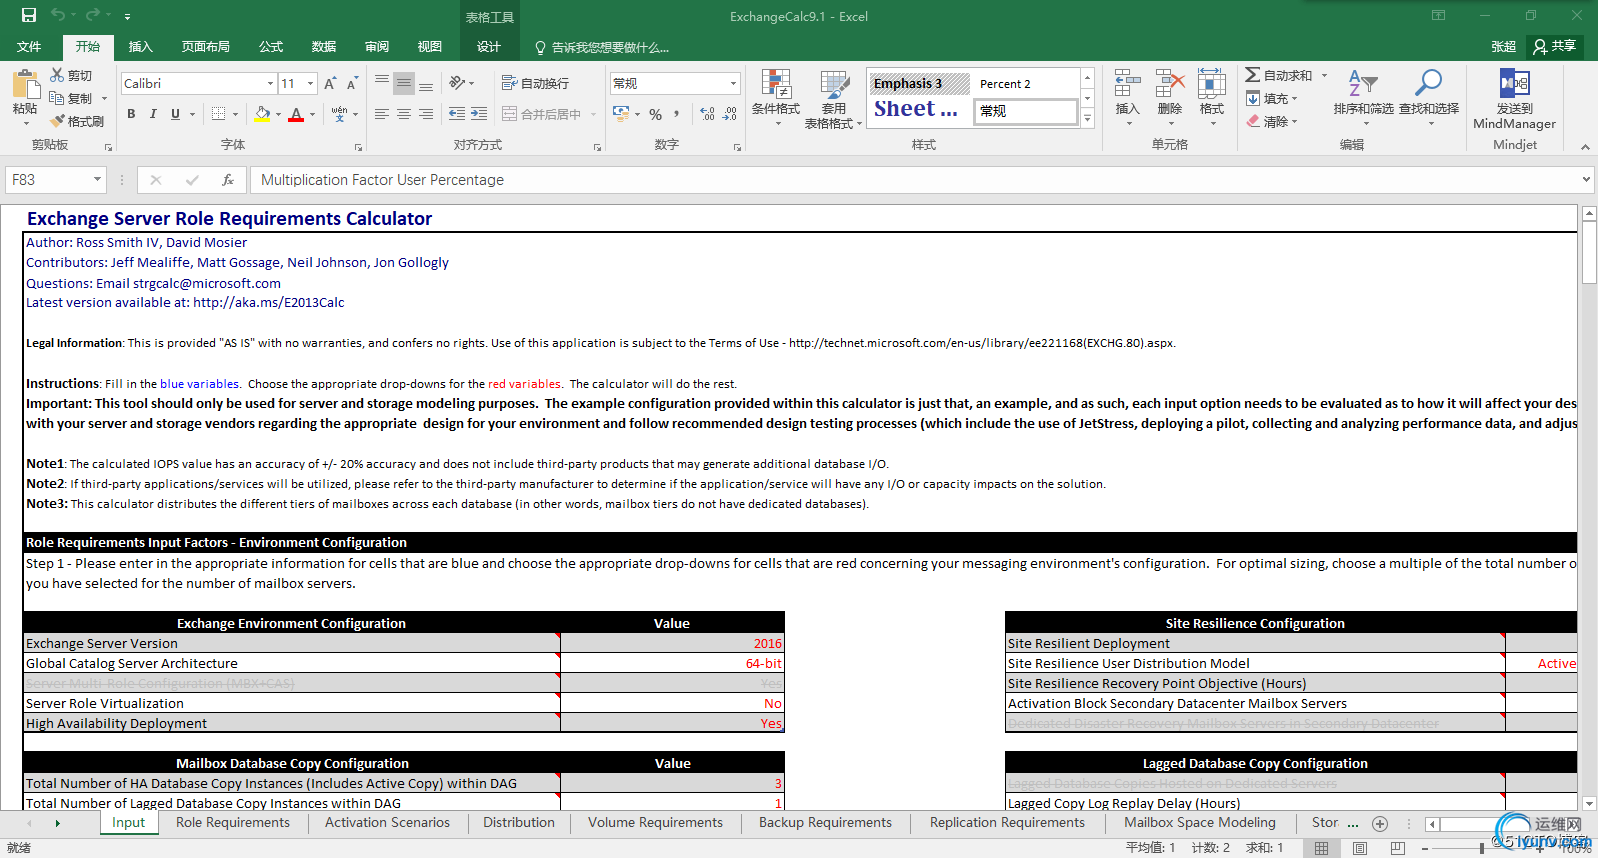This screenshot has height=858, width=1598.
Task: Select the Format Painter tool
Action: coord(77,121)
